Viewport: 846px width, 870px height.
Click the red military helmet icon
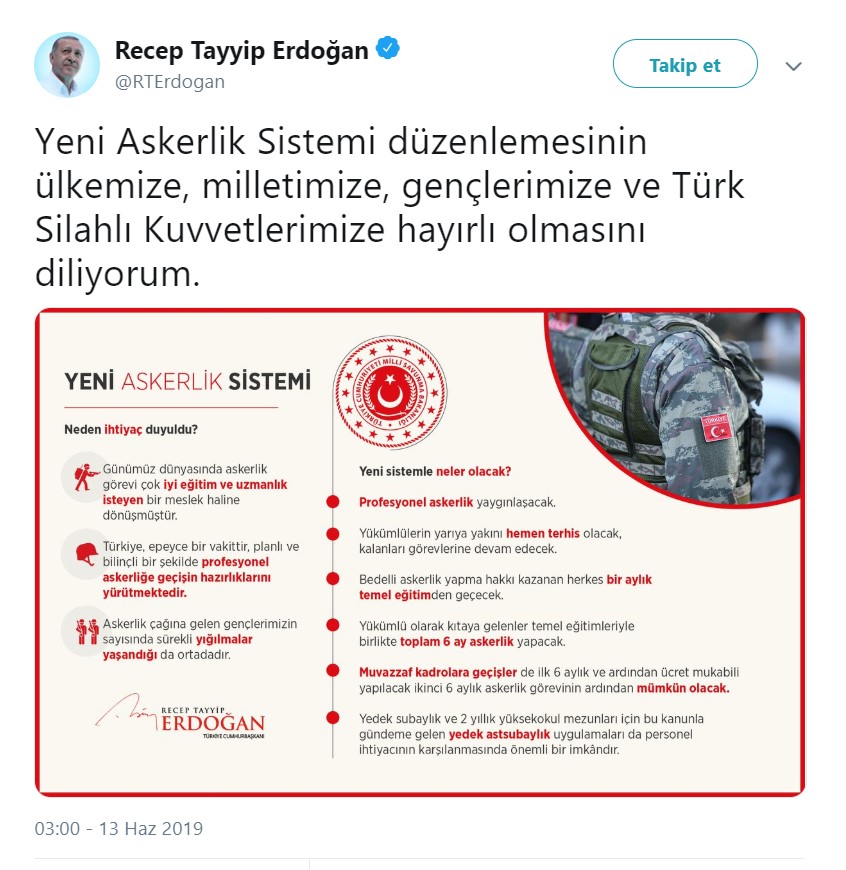tap(87, 555)
